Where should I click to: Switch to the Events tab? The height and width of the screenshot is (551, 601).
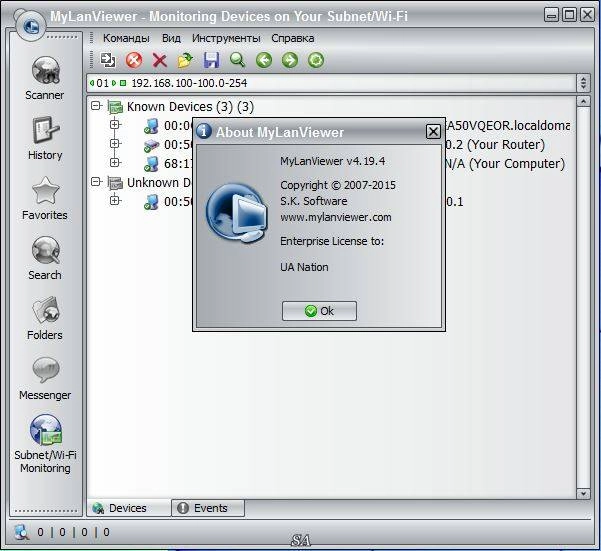(x=208, y=508)
